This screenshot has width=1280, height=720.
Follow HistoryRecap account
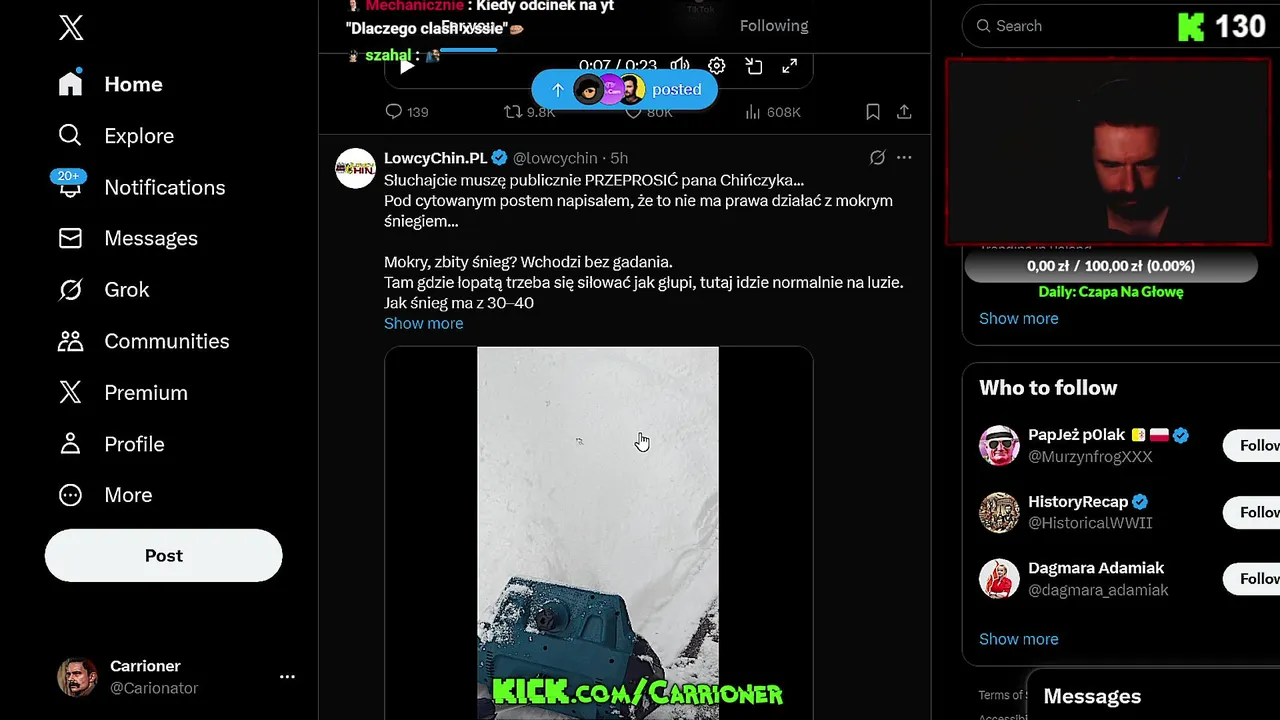[1253, 512]
